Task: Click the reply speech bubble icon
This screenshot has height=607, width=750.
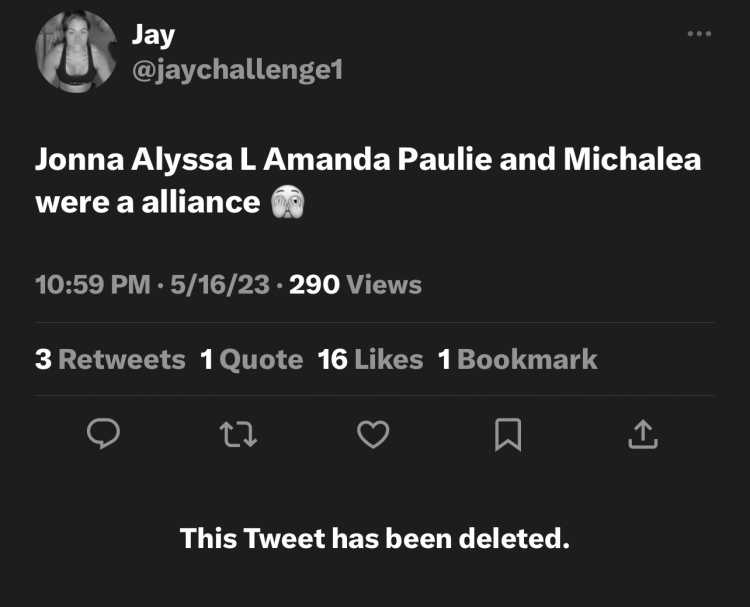Action: point(103,433)
